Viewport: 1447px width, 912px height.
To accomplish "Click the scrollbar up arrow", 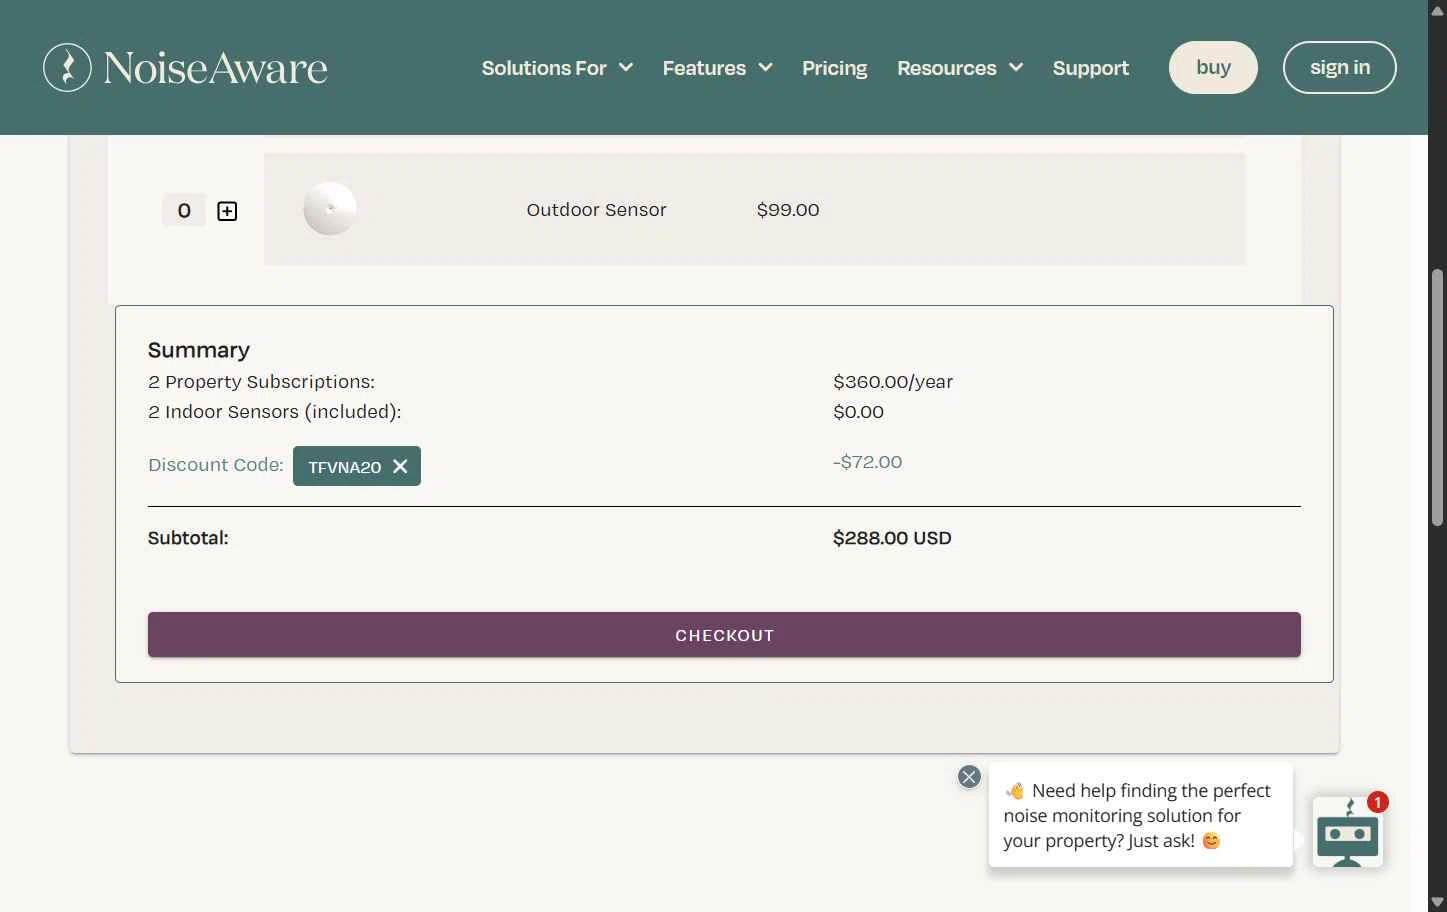I will click(1437, 10).
